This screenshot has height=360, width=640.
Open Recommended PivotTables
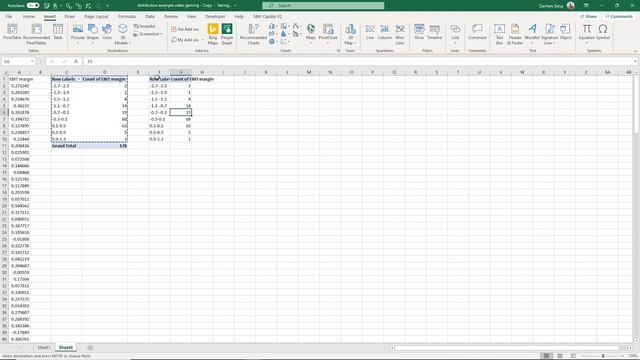coord(36,33)
